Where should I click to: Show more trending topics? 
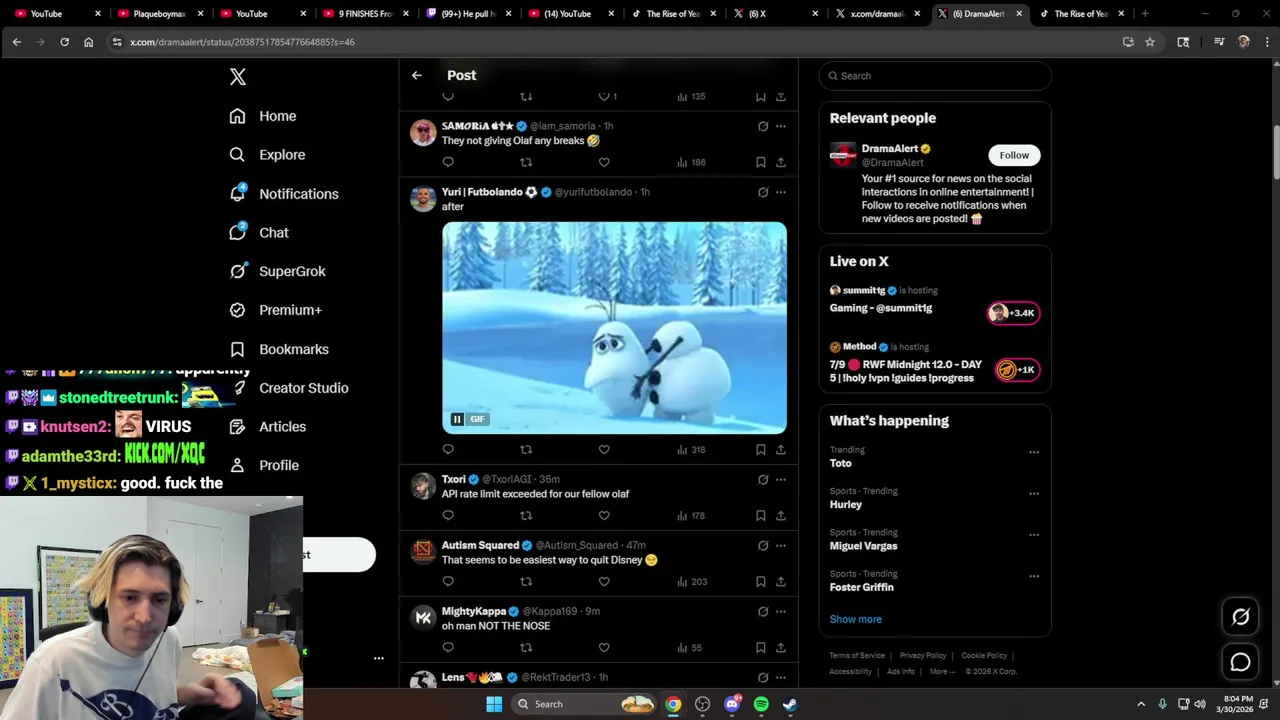tap(856, 619)
